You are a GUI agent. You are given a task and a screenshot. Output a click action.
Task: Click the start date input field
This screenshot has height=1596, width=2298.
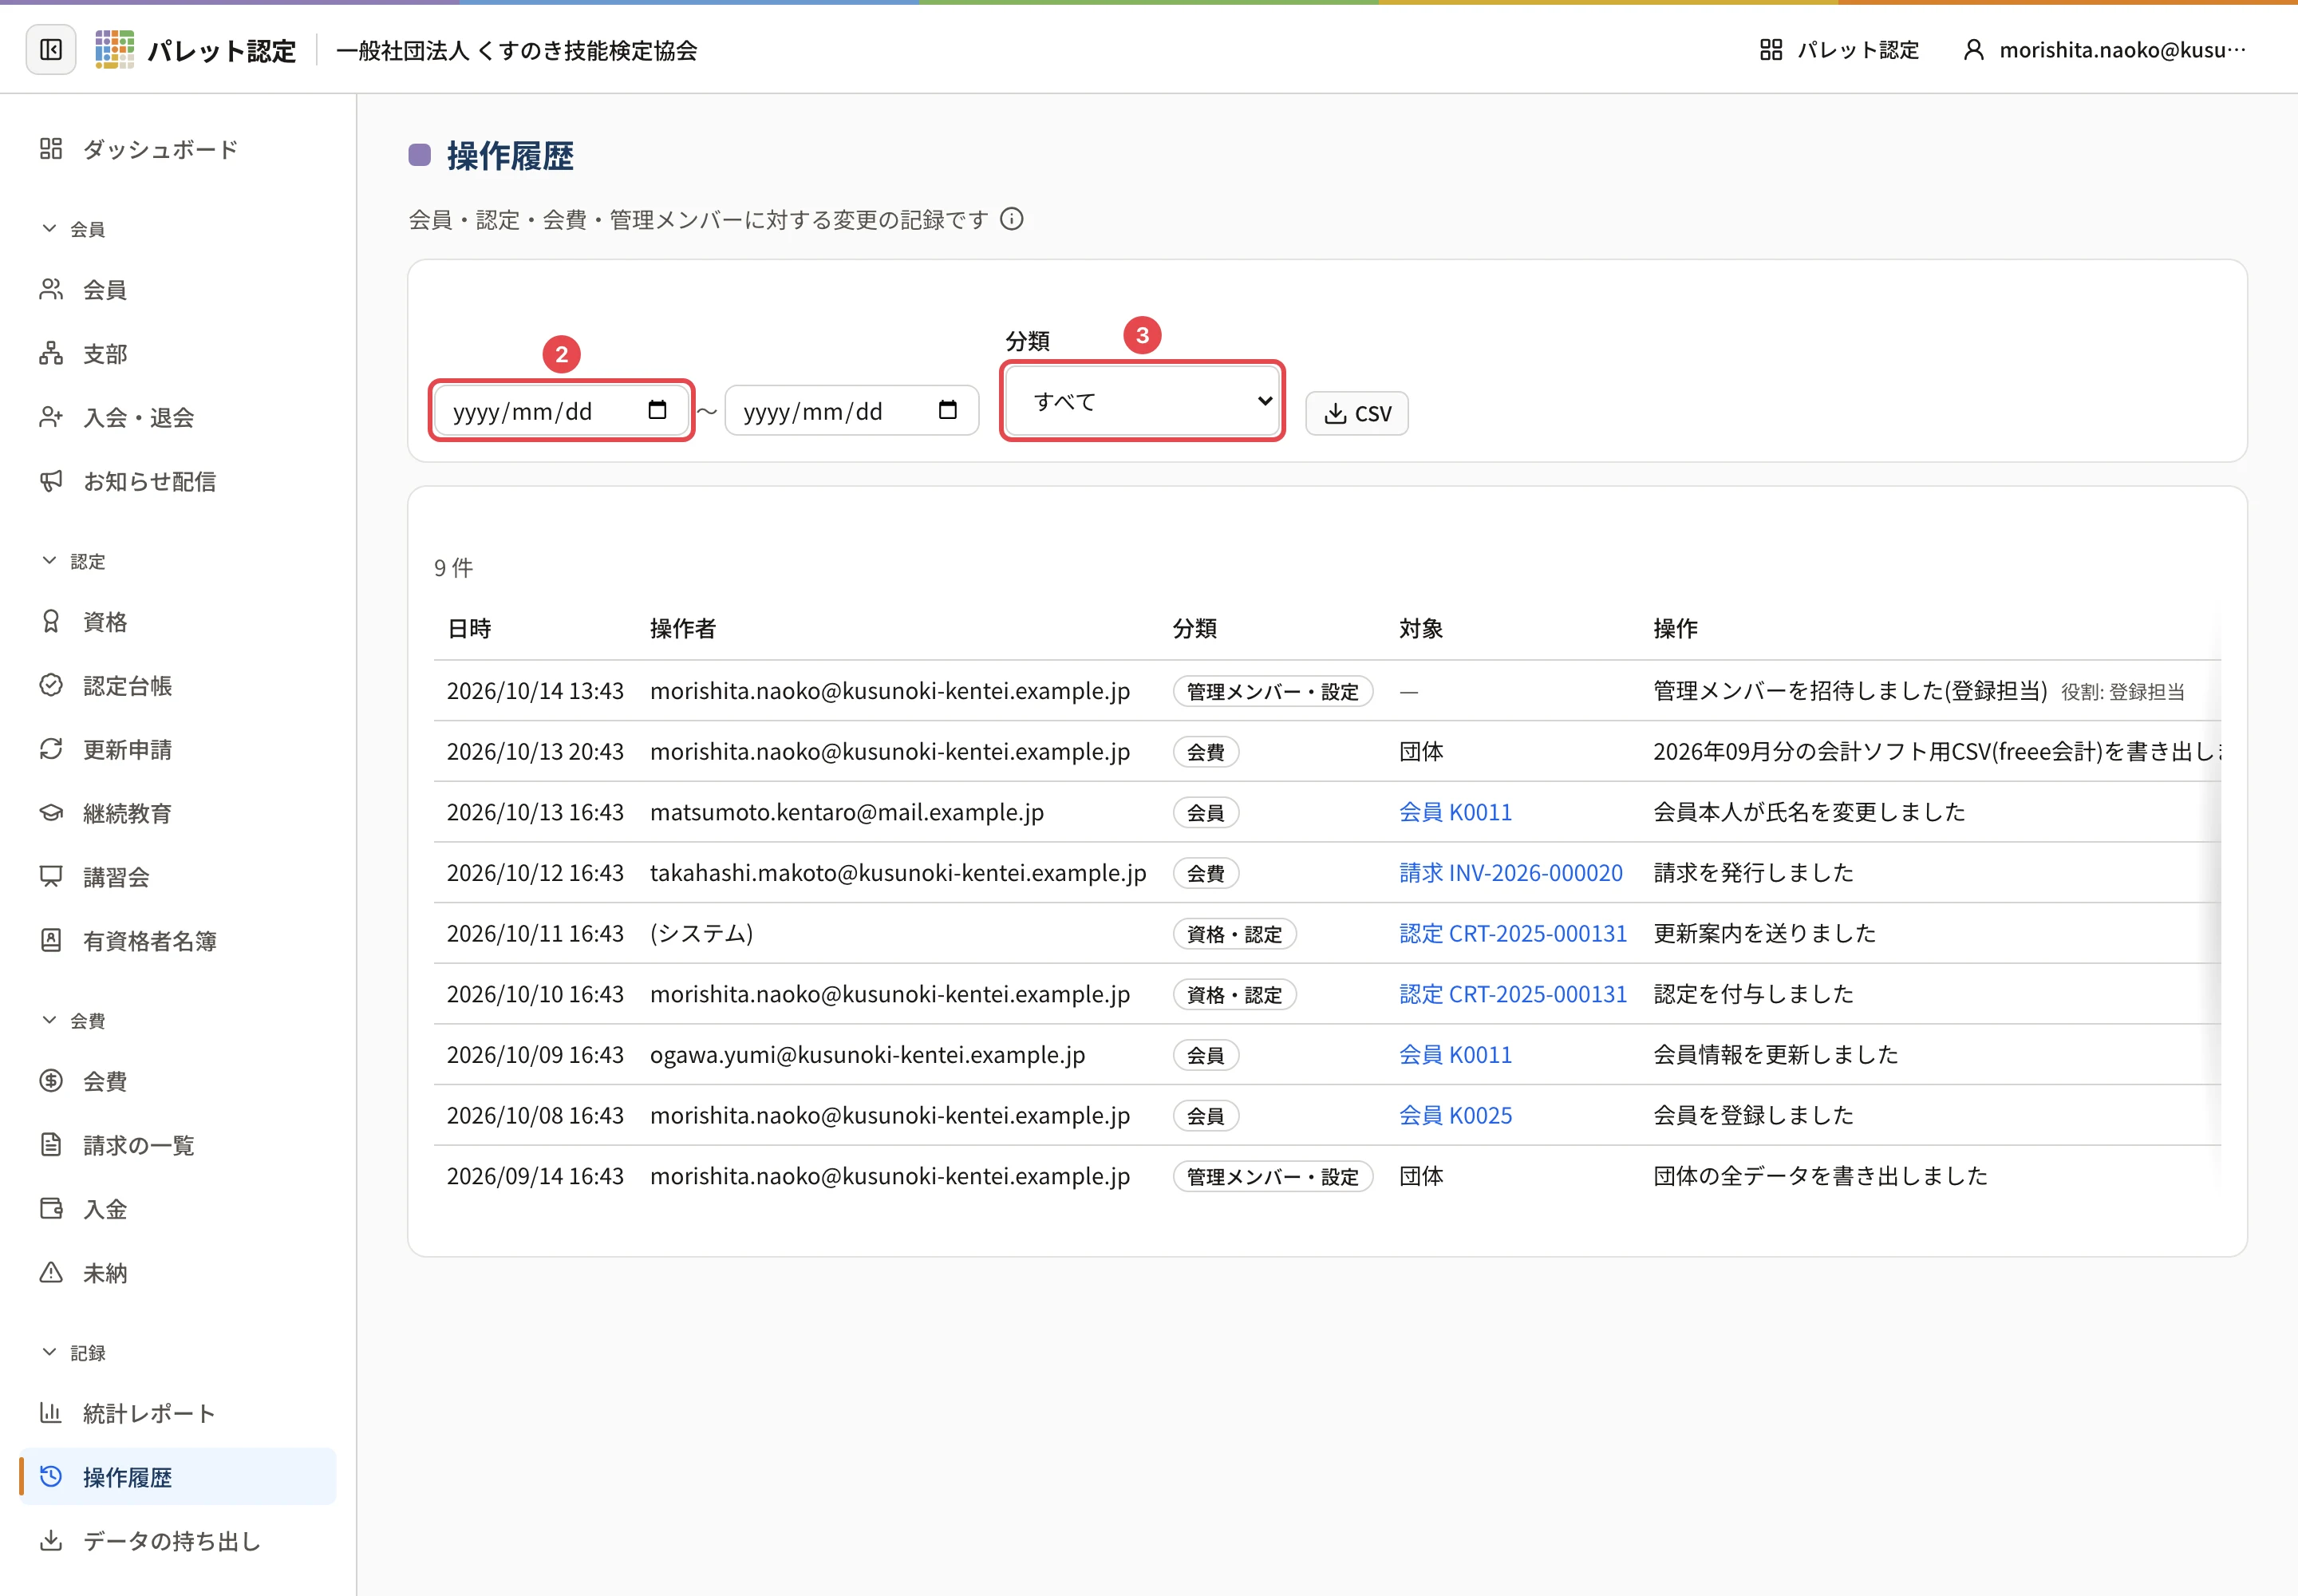561,411
